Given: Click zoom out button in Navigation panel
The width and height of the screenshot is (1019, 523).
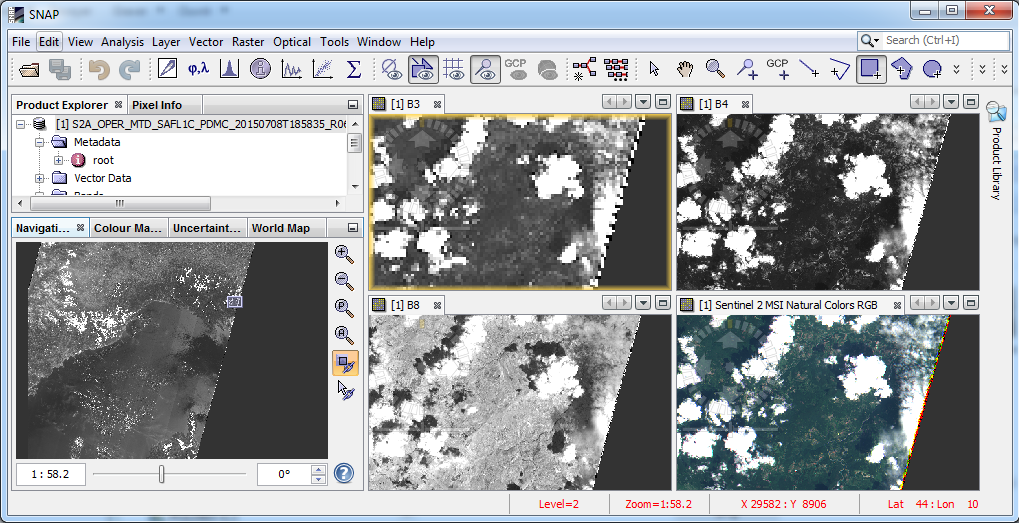Looking at the screenshot, I should click(344, 281).
